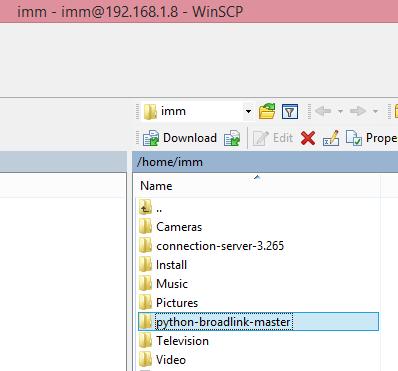The image size is (398, 371).
Task: Select the parent directory '..' entry
Action: pos(151,208)
